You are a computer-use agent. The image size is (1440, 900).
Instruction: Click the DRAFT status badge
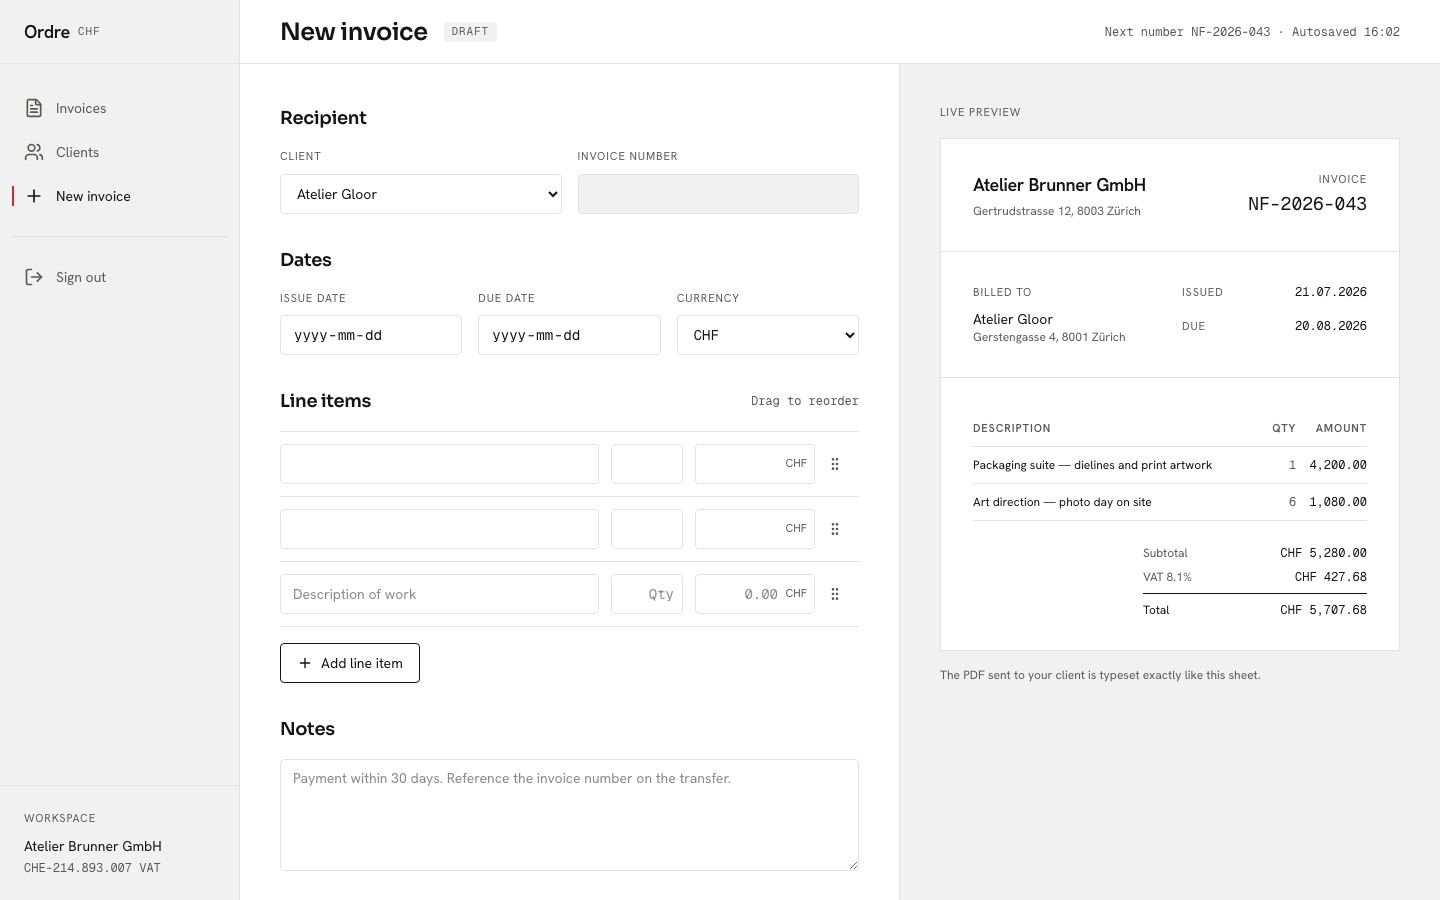pos(470,32)
